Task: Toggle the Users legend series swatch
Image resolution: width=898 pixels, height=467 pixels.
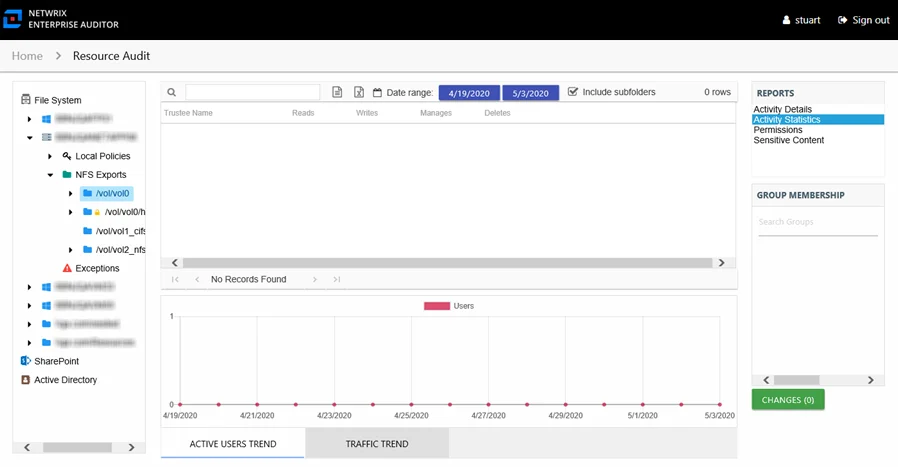Action: tap(437, 306)
